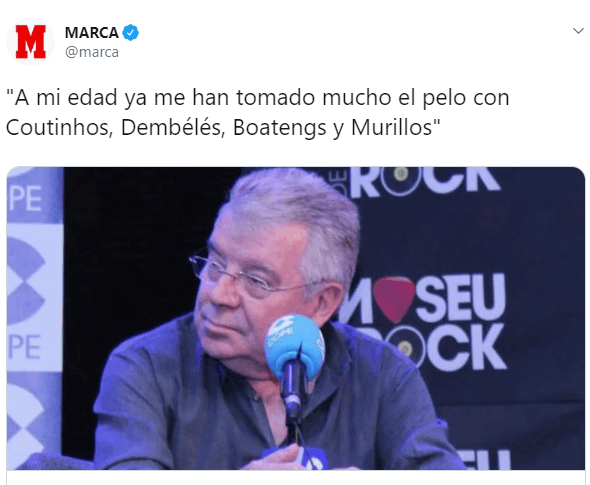590x485 pixels.
Task: Click the white card strip below photo
Action: (x=296, y=478)
